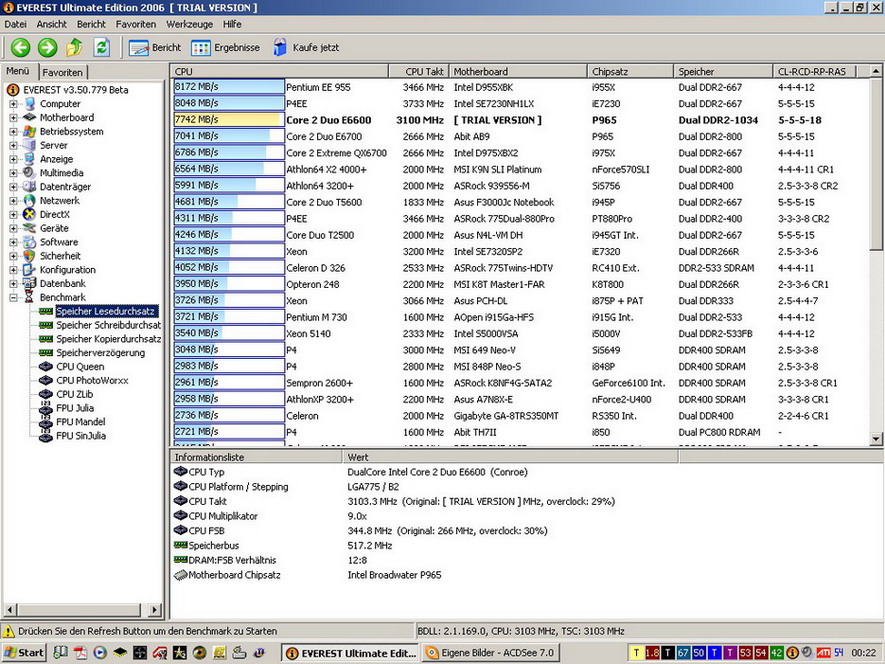Screen dimensions: 885x664
Task: Expand the Motherboard tree node
Action: [x=14, y=118]
